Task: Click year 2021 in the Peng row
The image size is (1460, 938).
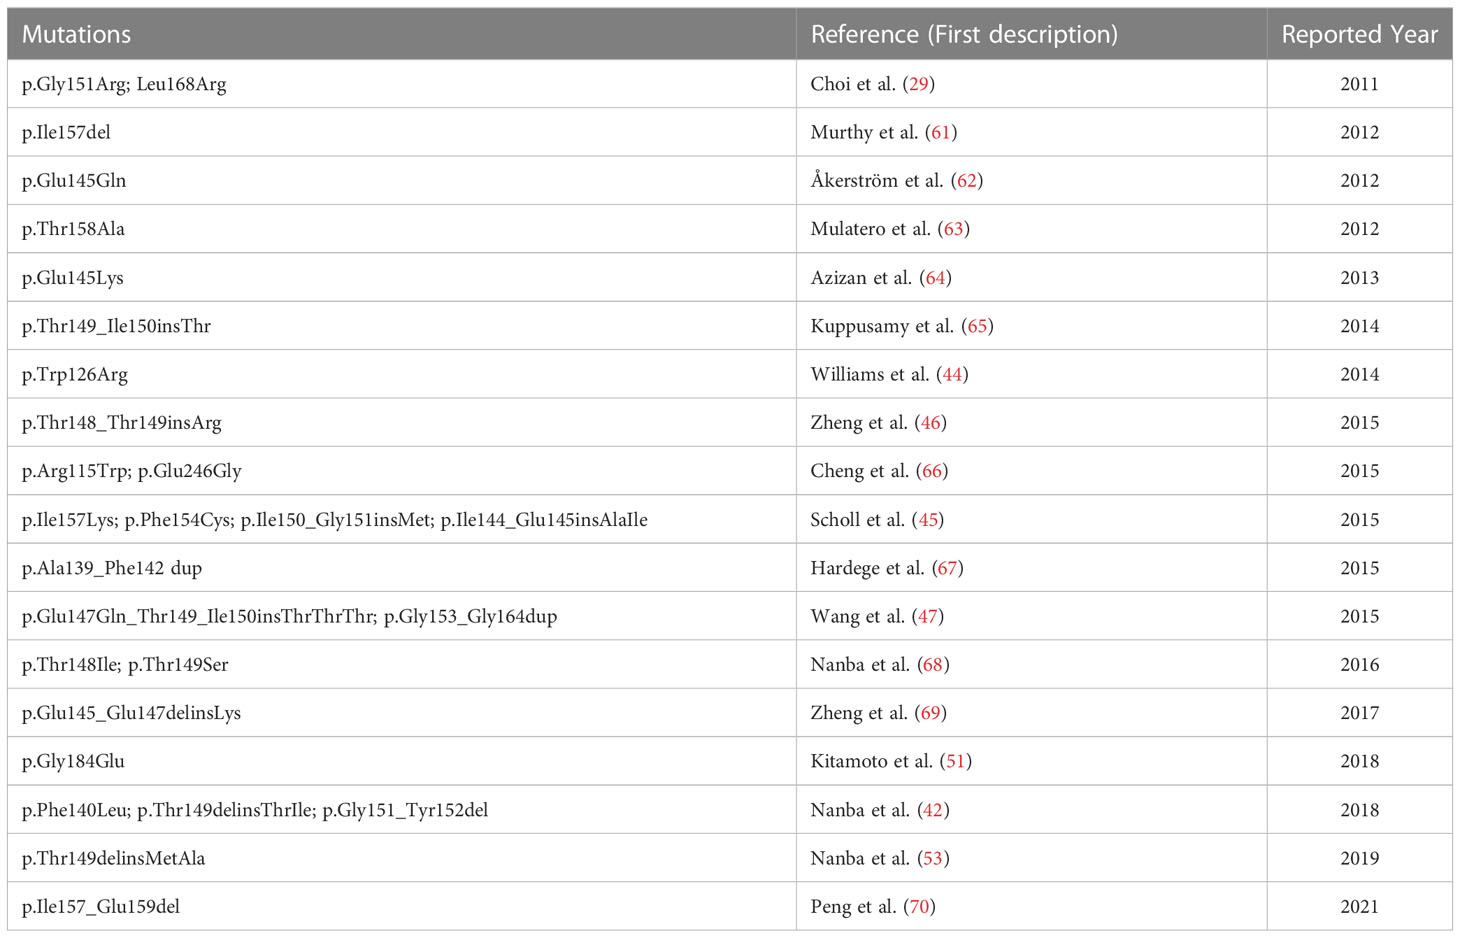Action: tap(1360, 907)
